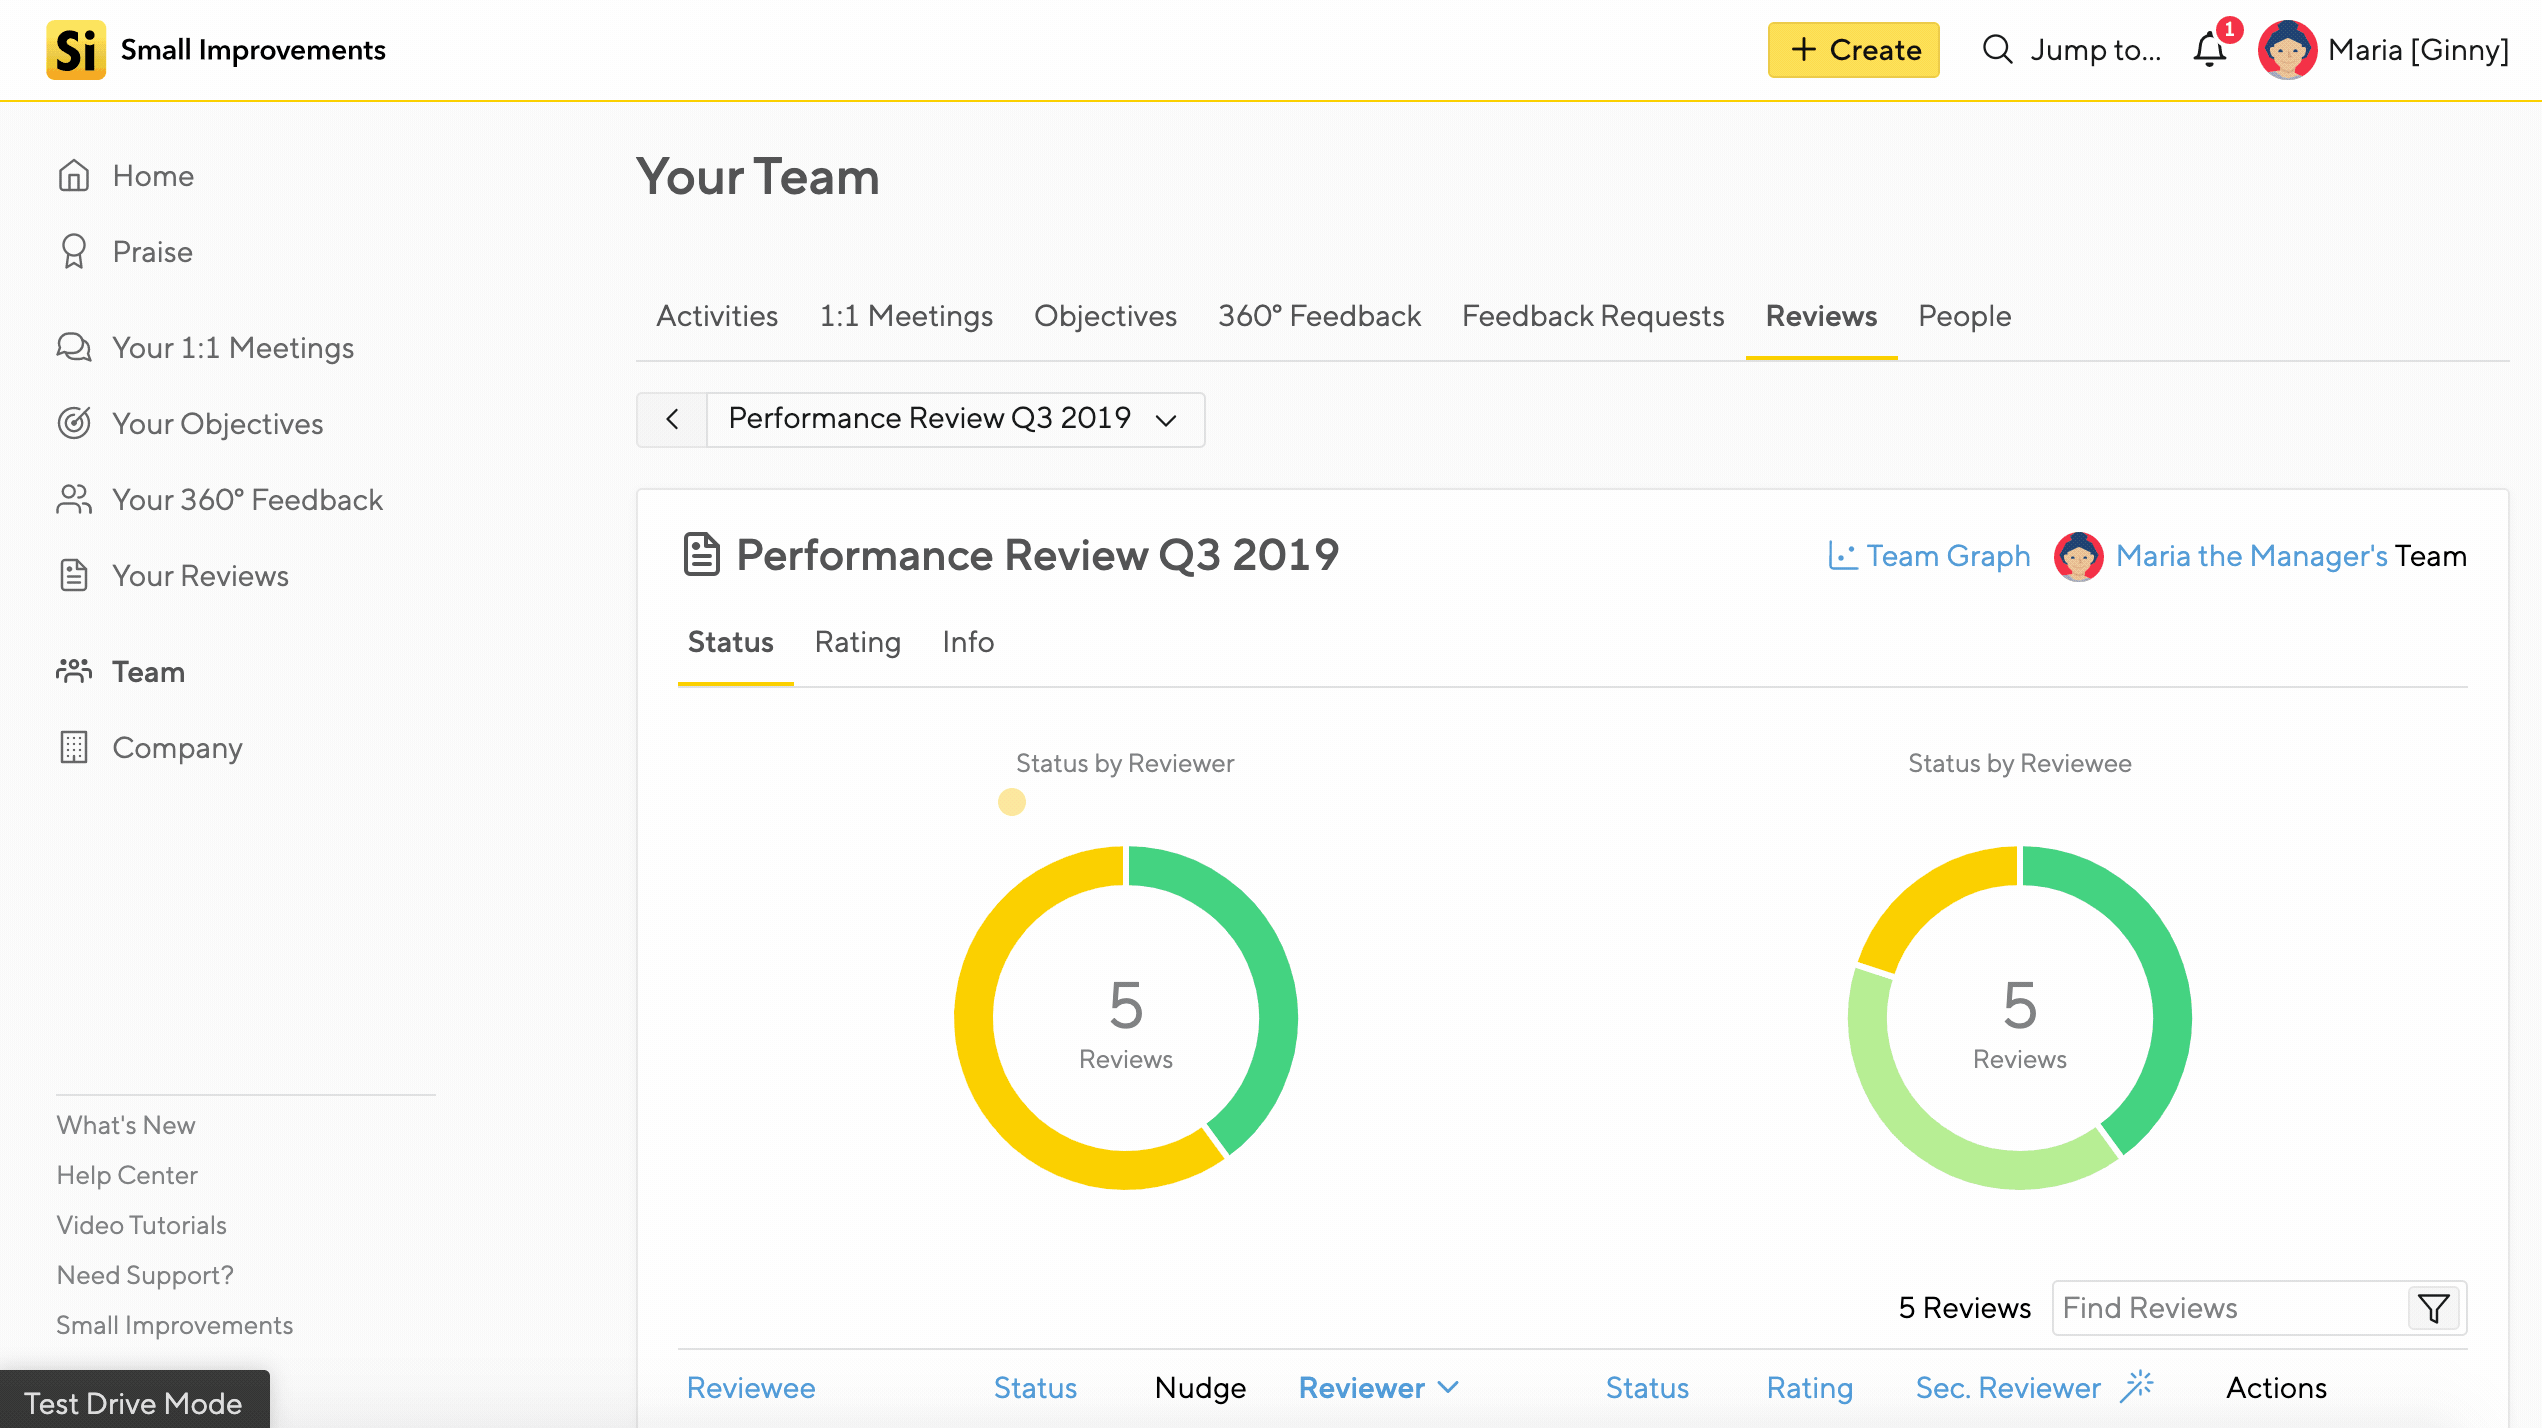Click Small Improvements footer link
Viewport: 2542px width, 1428px height.
click(175, 1325)
